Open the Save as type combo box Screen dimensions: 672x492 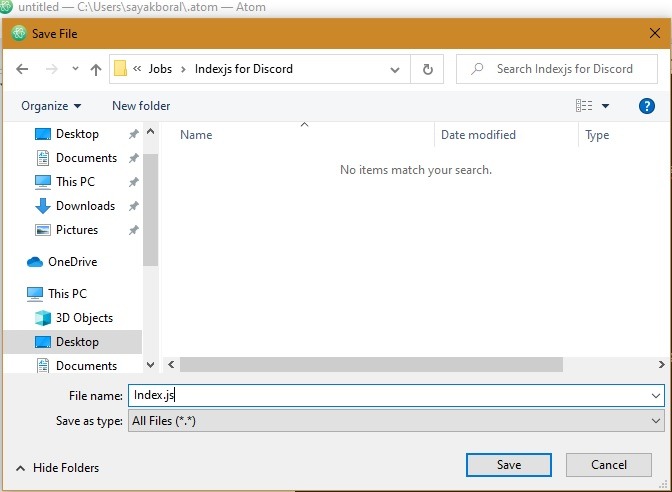click(x=396, y=421)
